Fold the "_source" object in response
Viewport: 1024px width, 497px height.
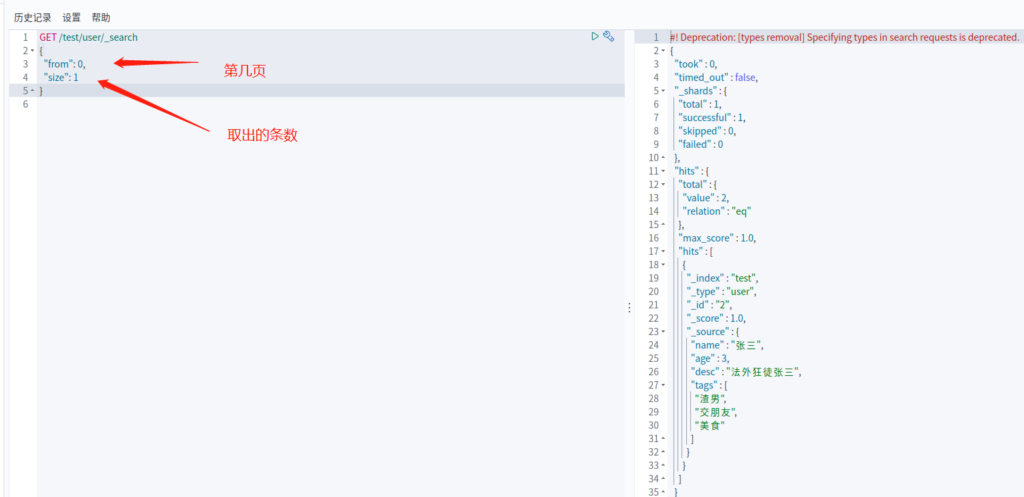[662, 332]
